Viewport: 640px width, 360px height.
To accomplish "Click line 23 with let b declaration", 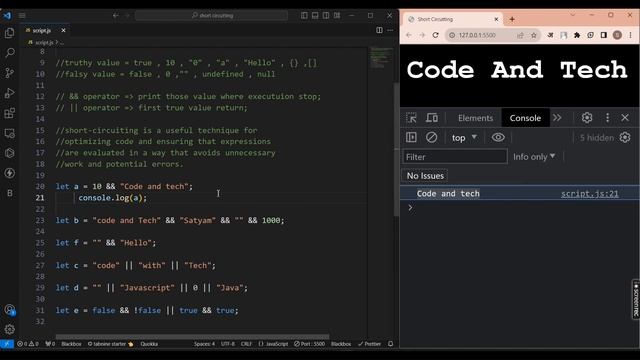I will 170,220.
